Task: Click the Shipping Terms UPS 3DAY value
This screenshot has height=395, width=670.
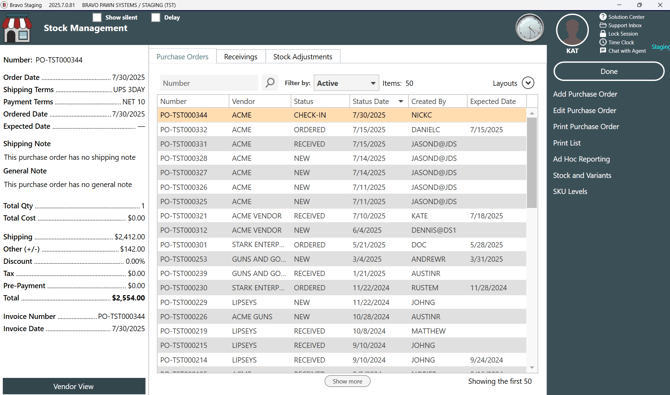Action: [x=129, y=89]
